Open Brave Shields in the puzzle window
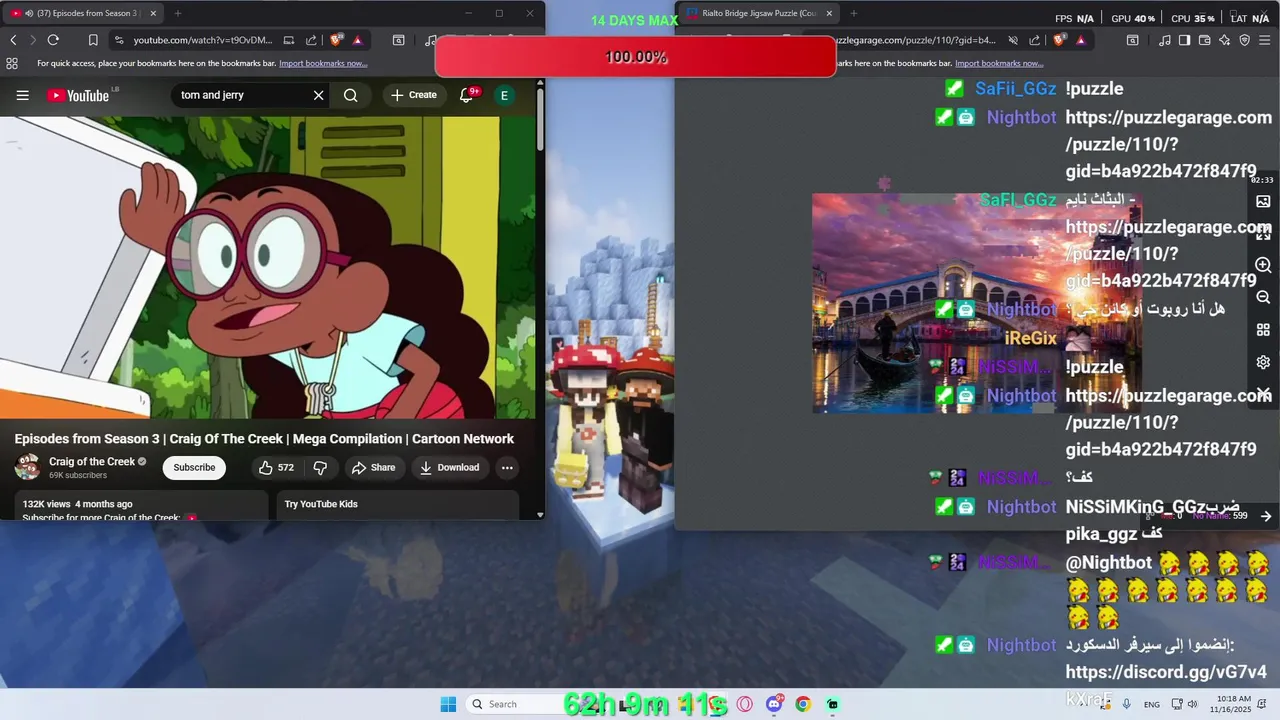Screen dimensions: 1280x720 pos(1060,40)
